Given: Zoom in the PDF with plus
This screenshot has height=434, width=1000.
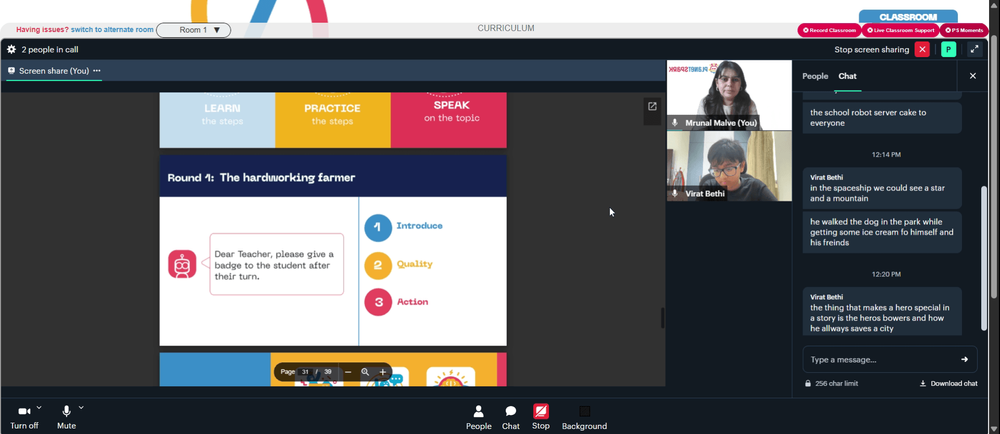Looking at the screenshot, I should [383, 372].
